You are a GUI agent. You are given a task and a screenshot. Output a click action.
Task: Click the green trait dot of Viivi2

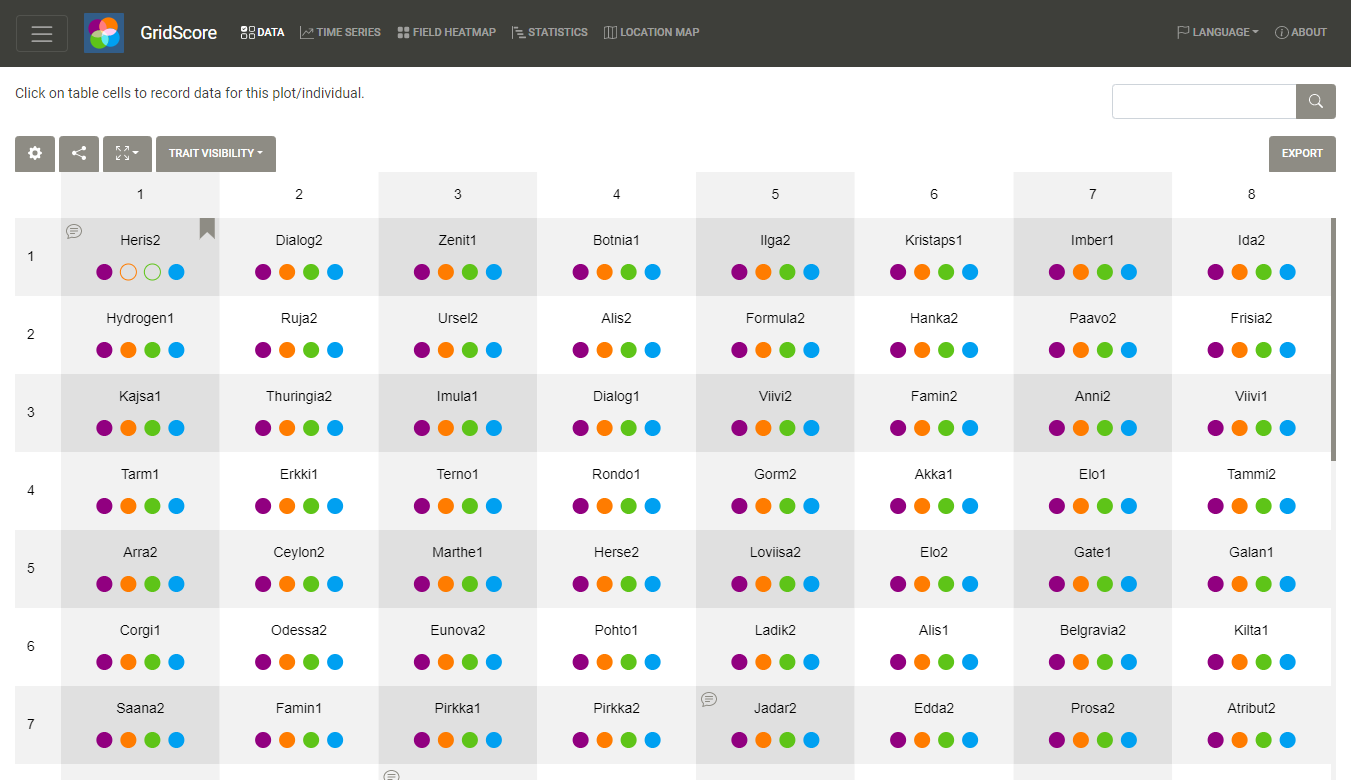point(787,428)
